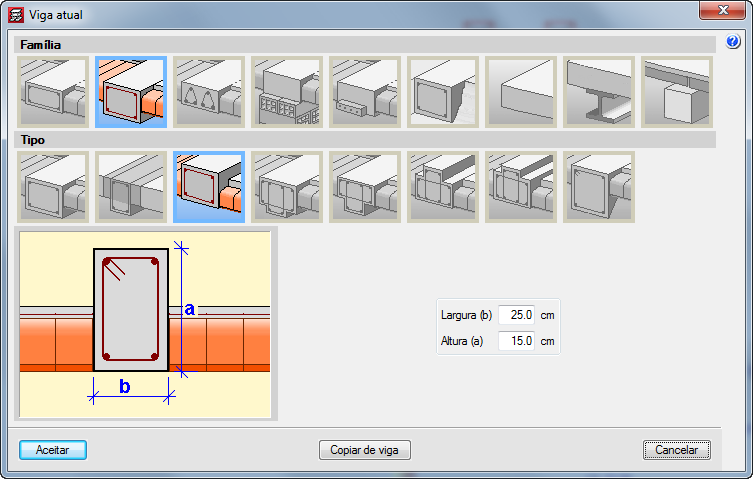753x479 pixels.
Task: Choose the lattice beam family with triangles
Action: [x=209, y=92]
